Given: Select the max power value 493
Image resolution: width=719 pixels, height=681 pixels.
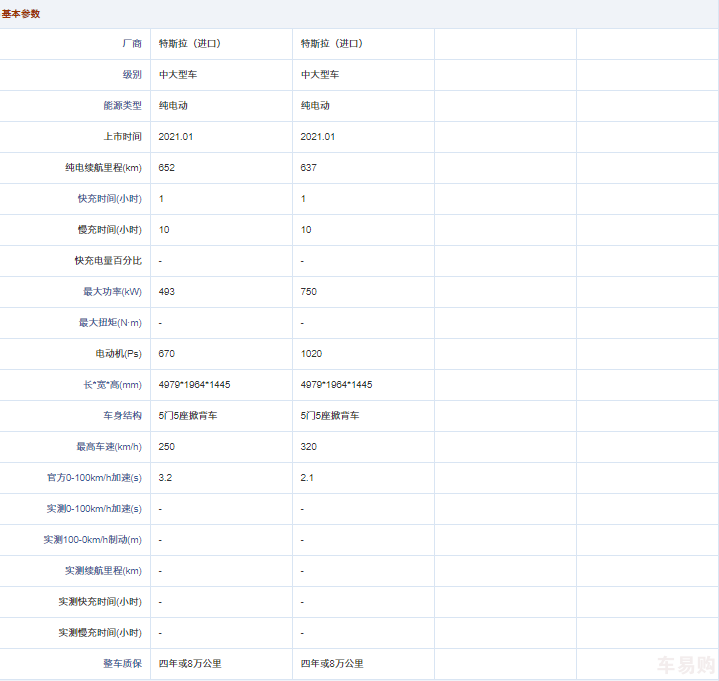Looking at the screenshot, I should [166, 292].
